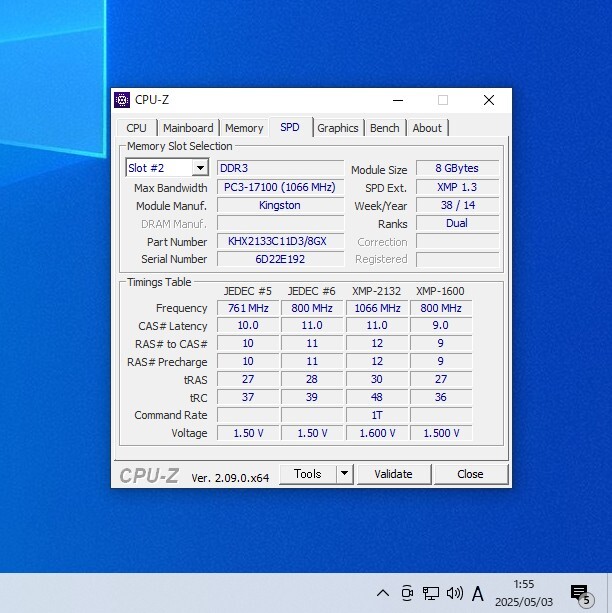
Task: Click the Meet Now tray icon
Action: [407, 593]
